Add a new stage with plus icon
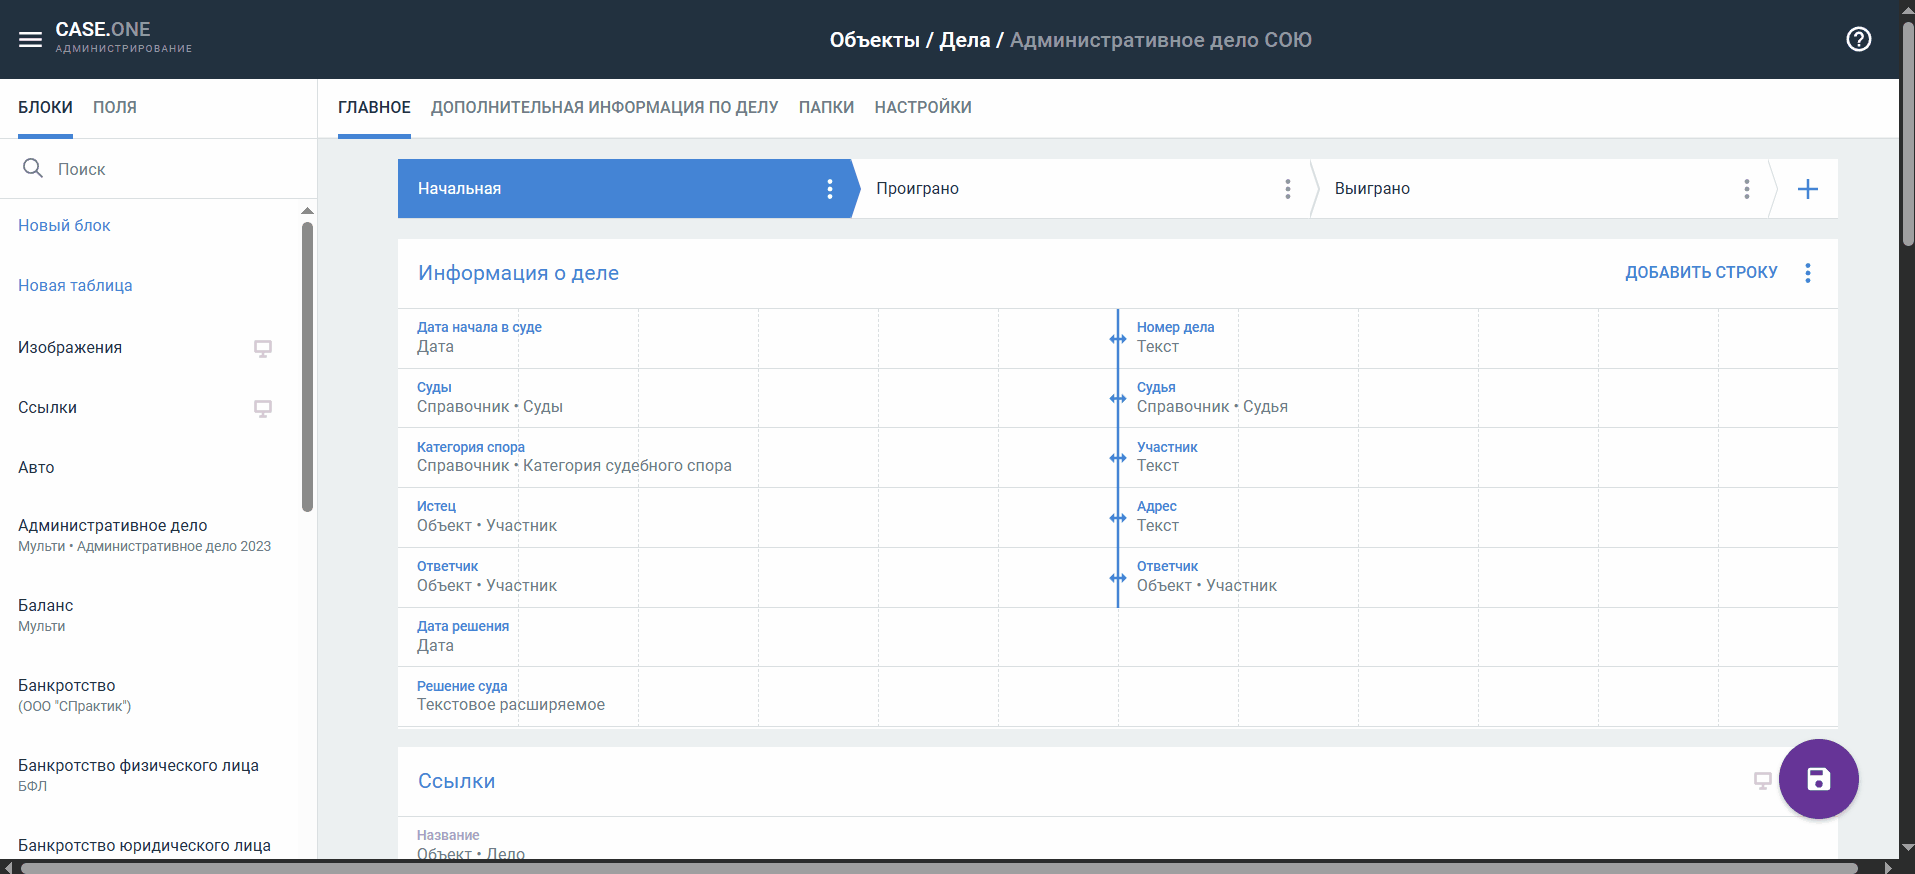1915x874 pixels. click(x=1807, y=189)
